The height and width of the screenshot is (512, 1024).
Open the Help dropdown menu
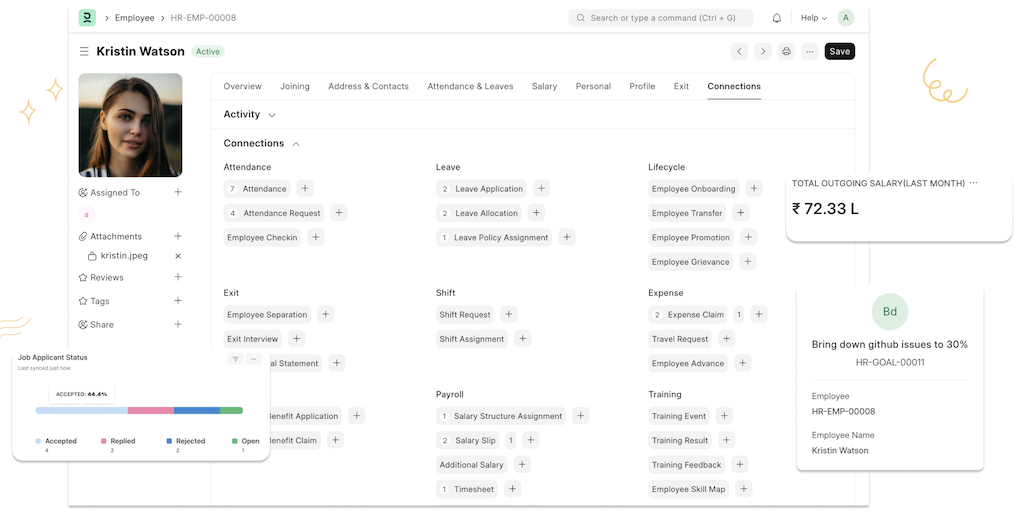[814, 18]
